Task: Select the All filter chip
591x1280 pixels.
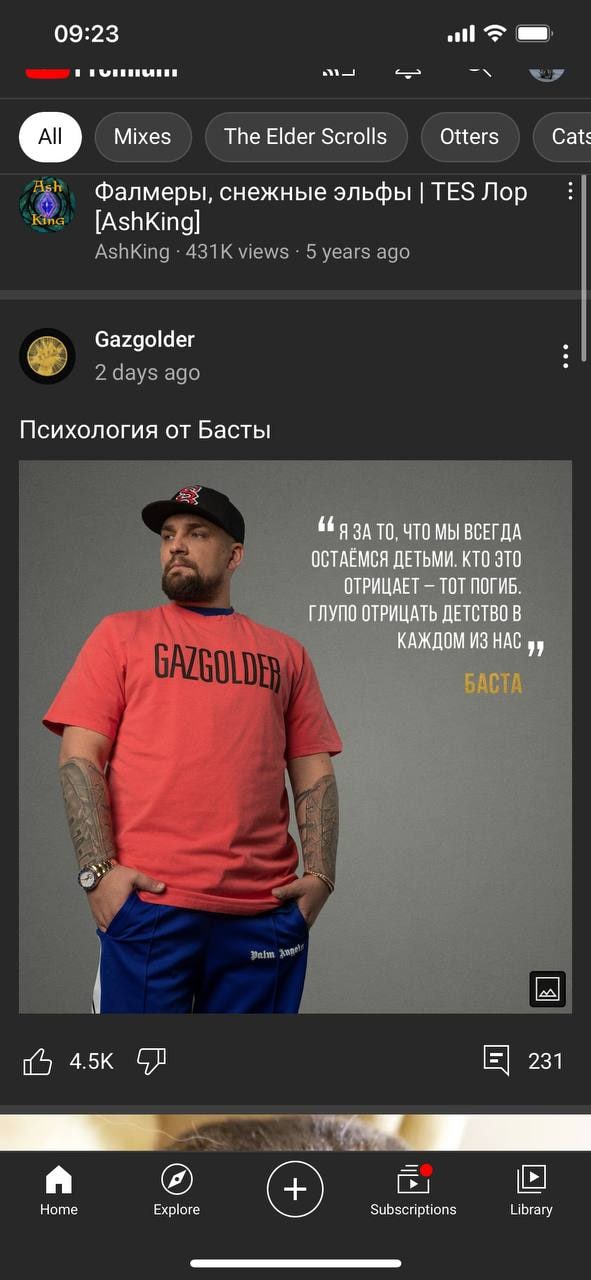Action: point(50,137)
